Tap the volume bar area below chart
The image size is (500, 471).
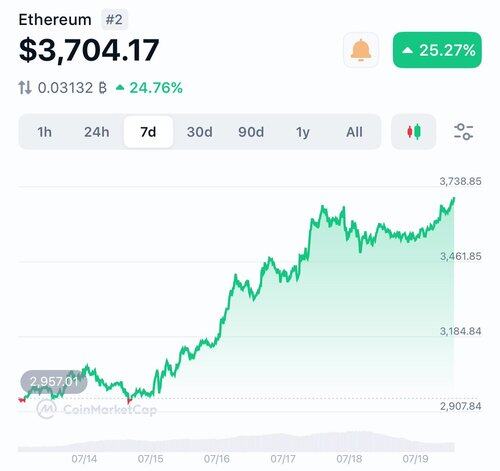click(236, 442)
